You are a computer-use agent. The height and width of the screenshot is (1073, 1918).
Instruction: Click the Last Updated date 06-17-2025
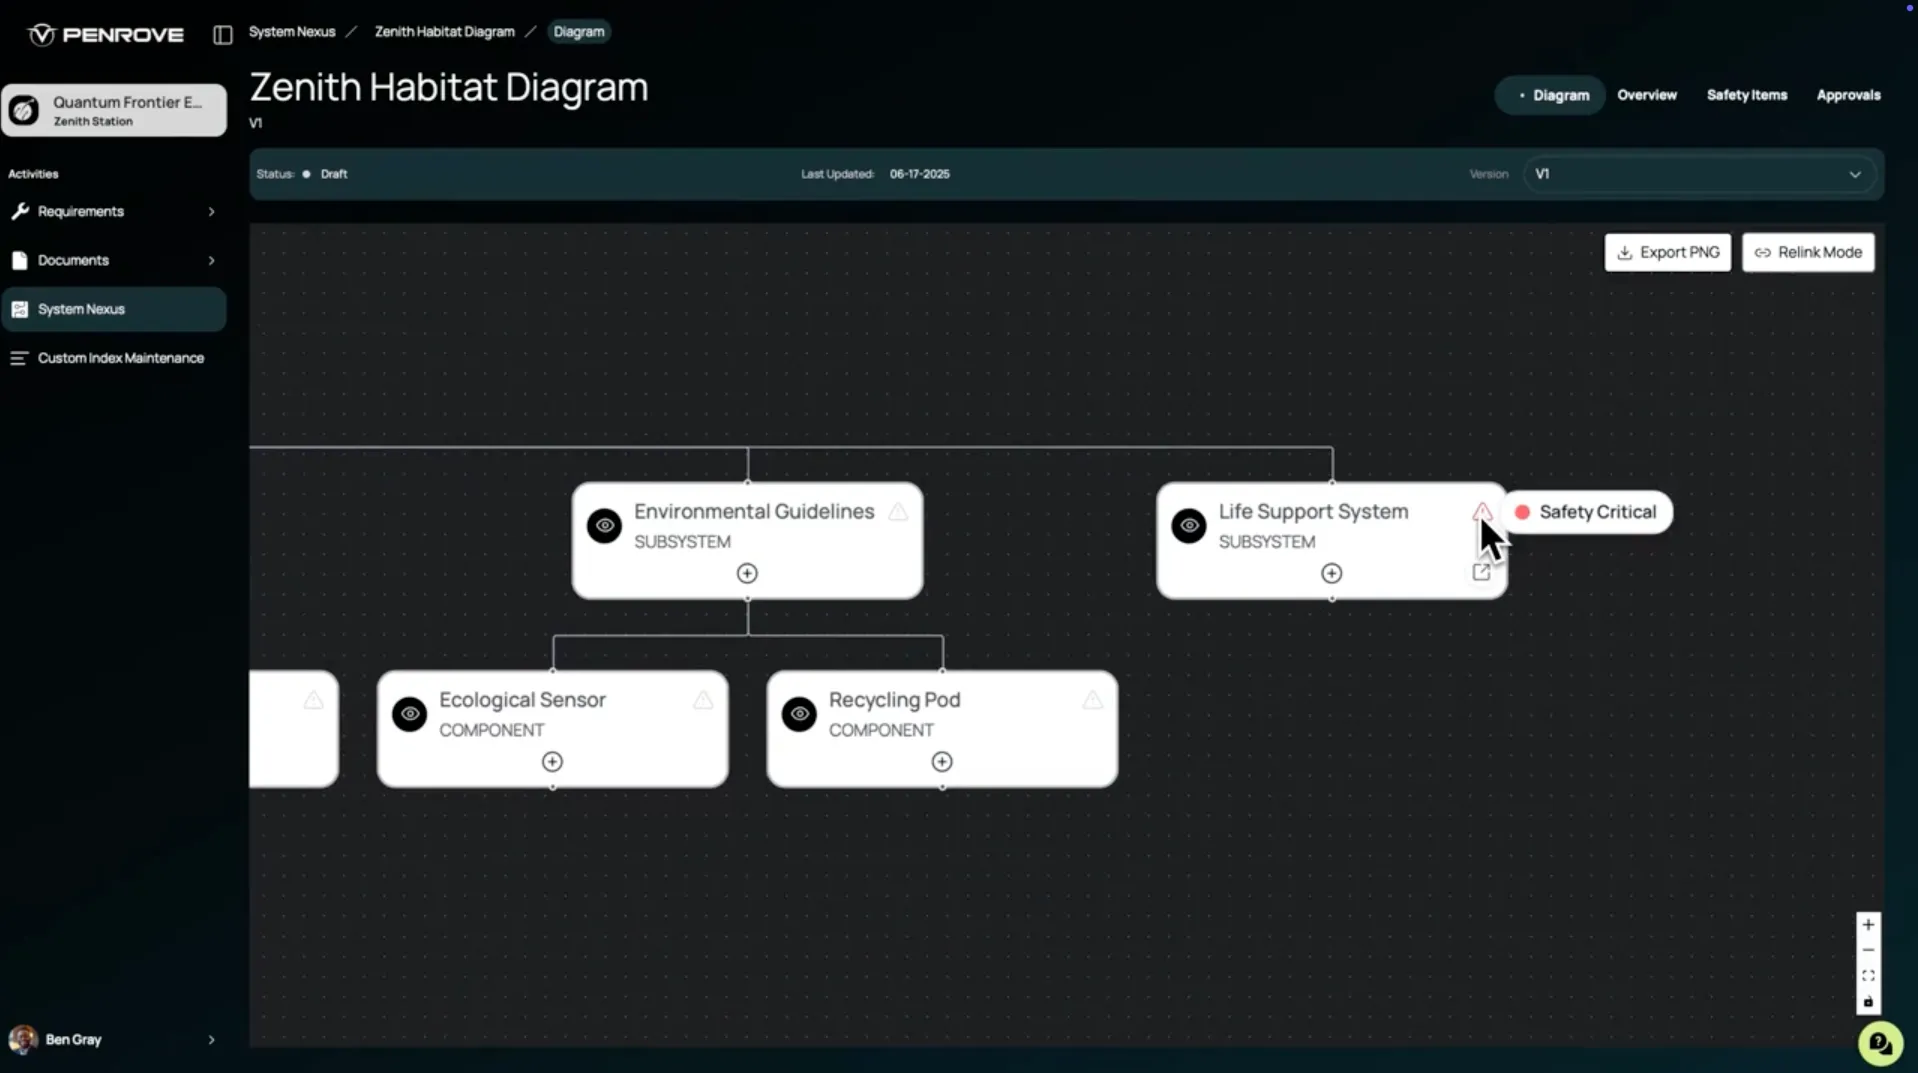(920, 174)
